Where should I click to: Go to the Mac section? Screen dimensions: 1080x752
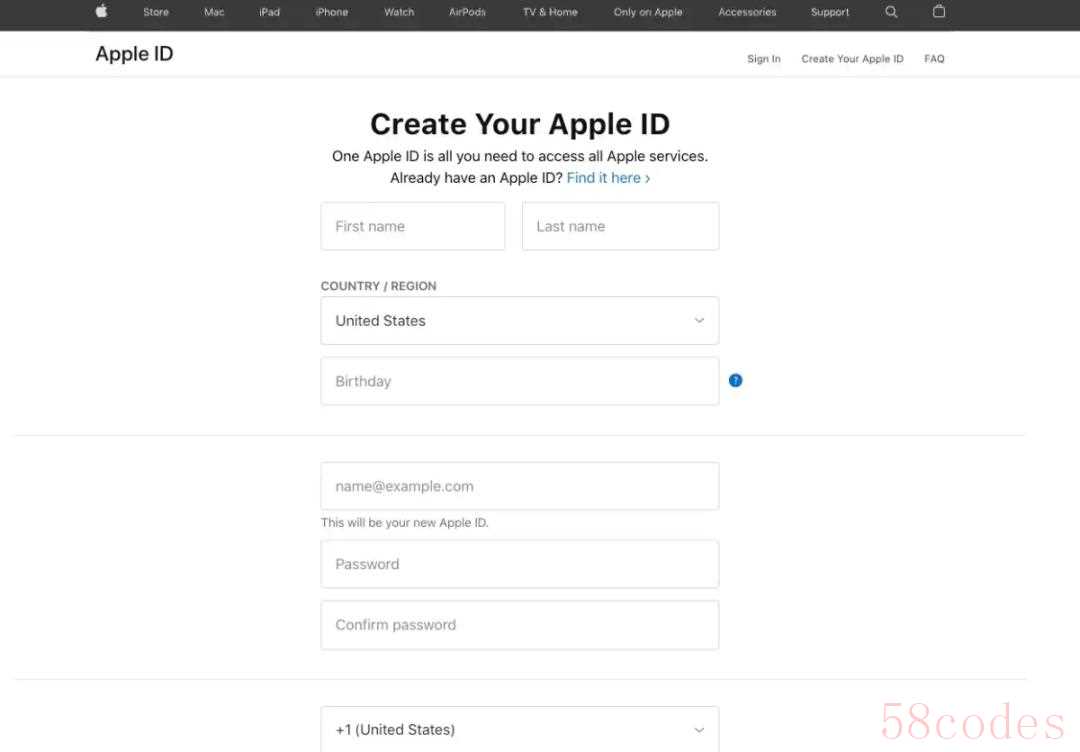pyautogui.click(x=214, y=12)
